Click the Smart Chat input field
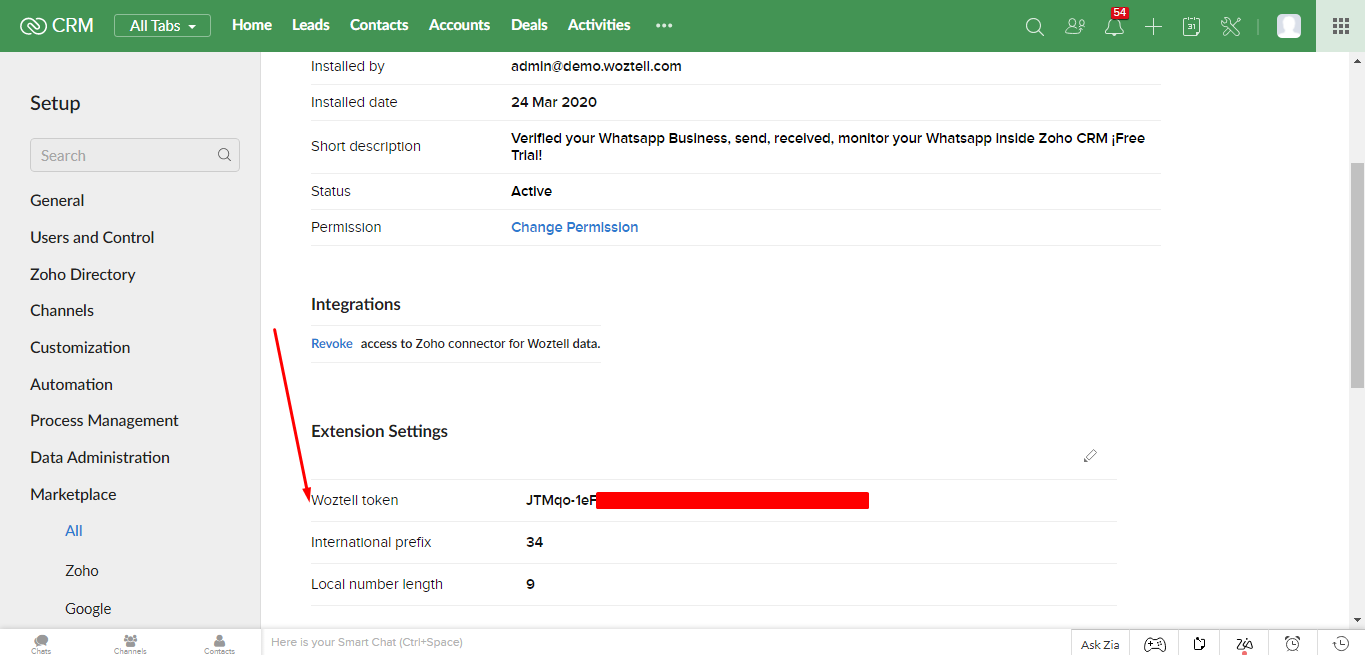The width and height of the screenshot is (1365, 655). click(x=666, y=642)
